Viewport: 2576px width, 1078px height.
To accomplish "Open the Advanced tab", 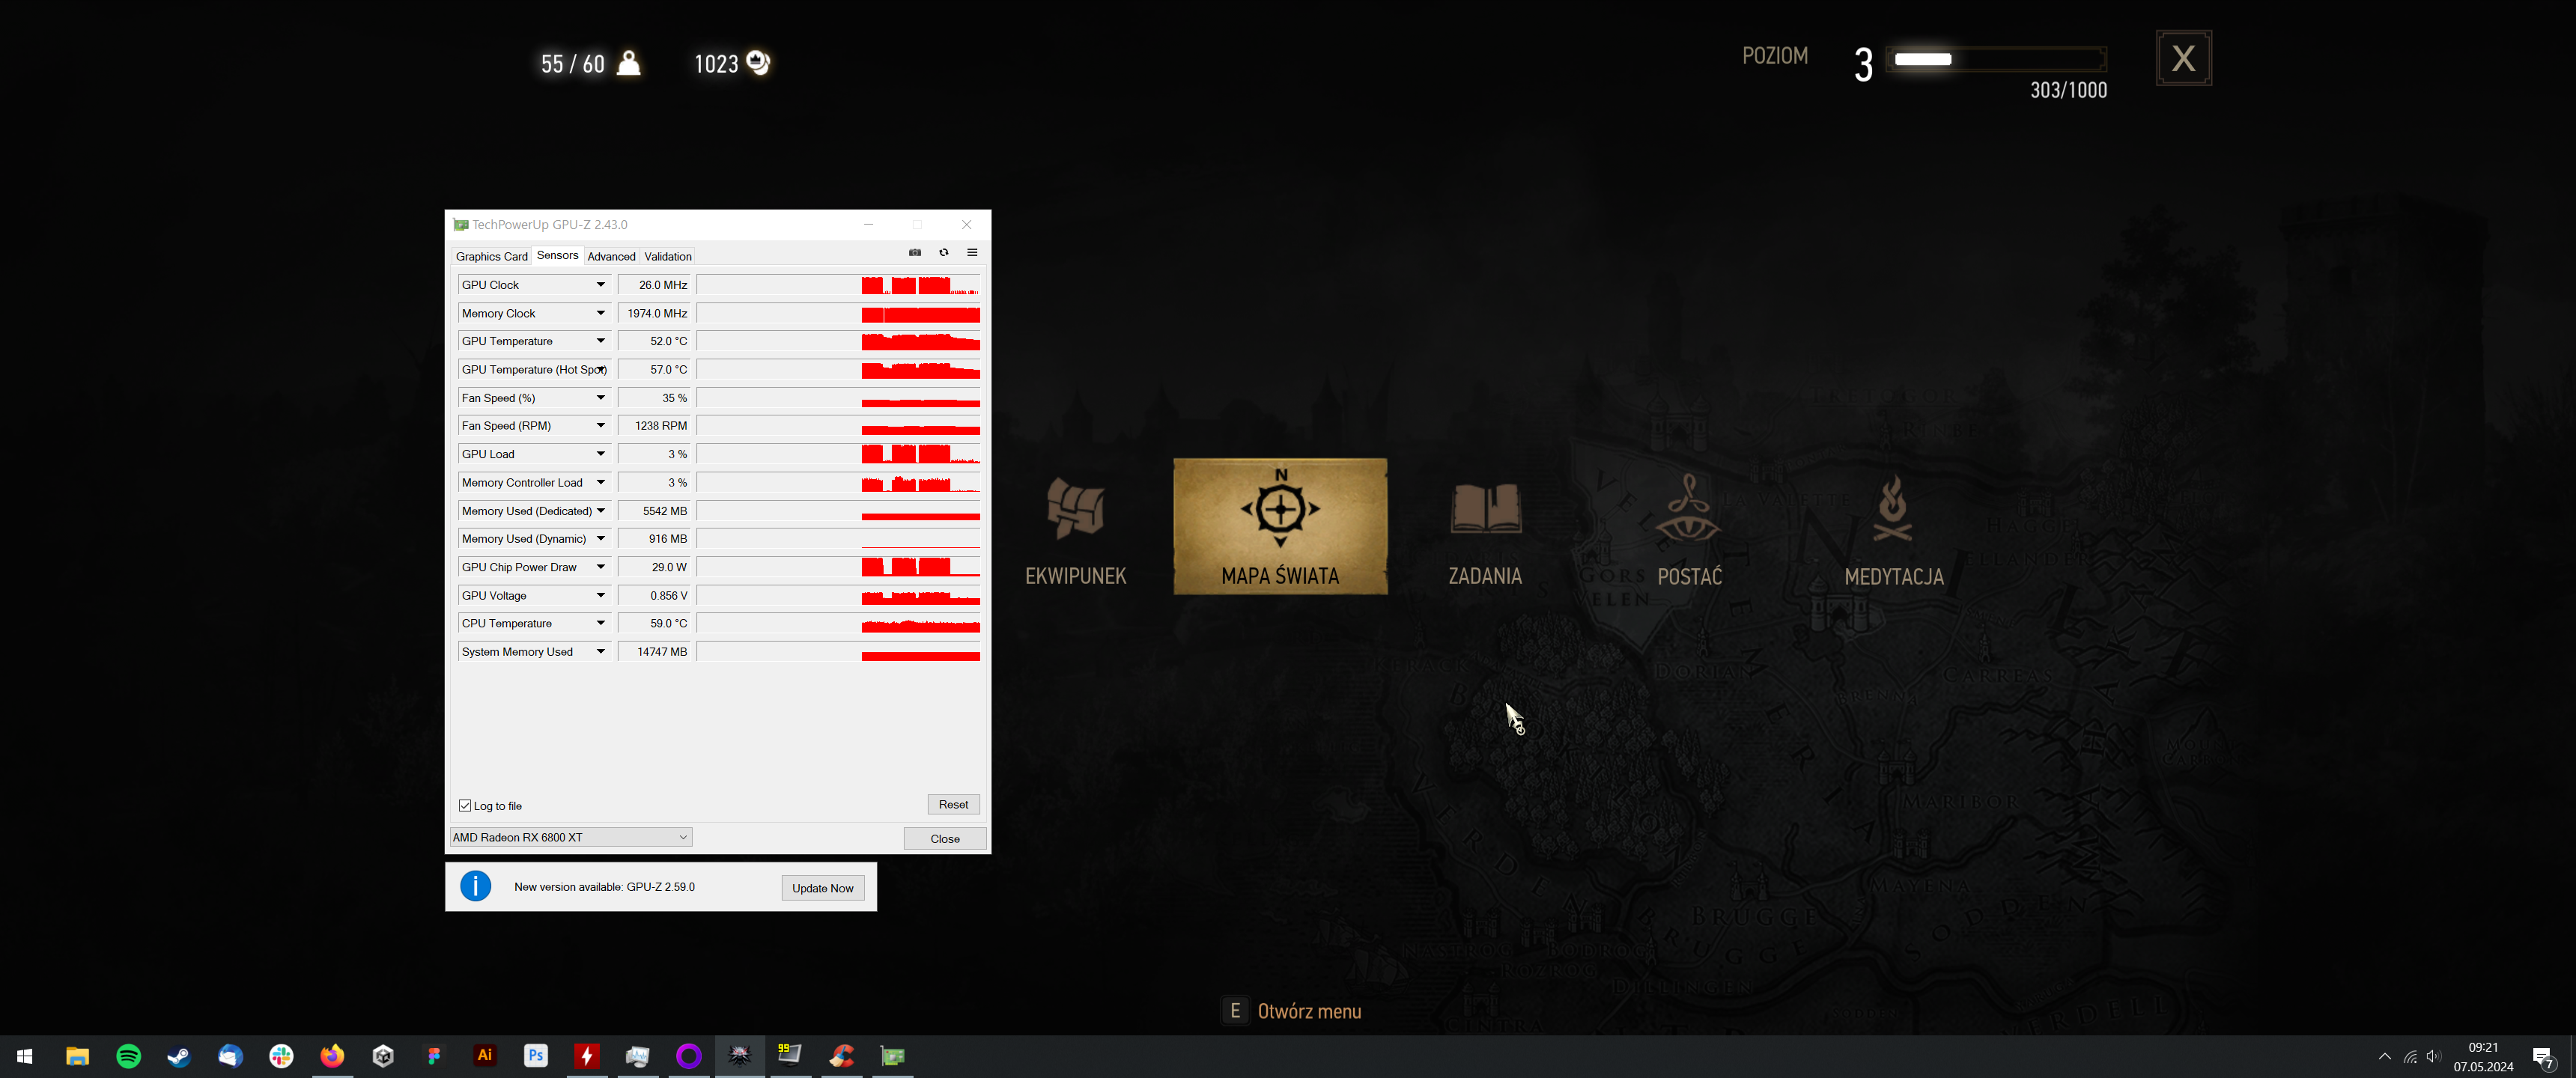I will point(611,257).
